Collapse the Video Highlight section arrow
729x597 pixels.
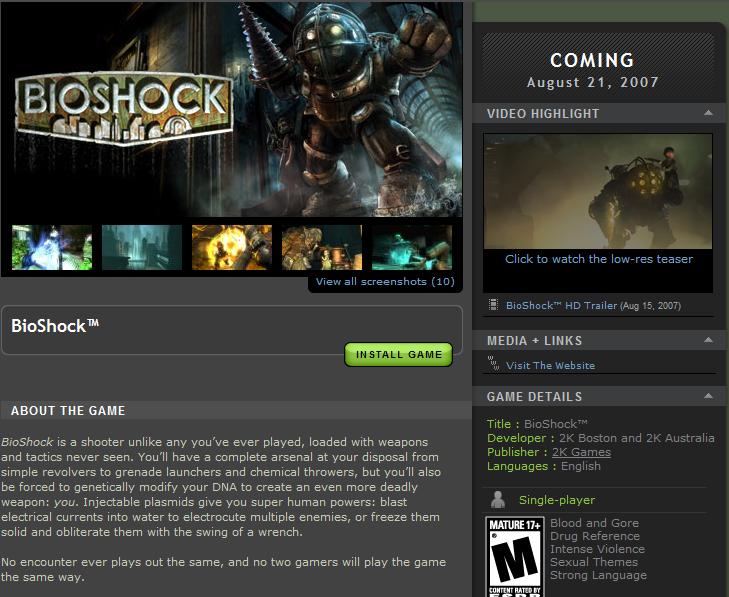pos(708,113)
